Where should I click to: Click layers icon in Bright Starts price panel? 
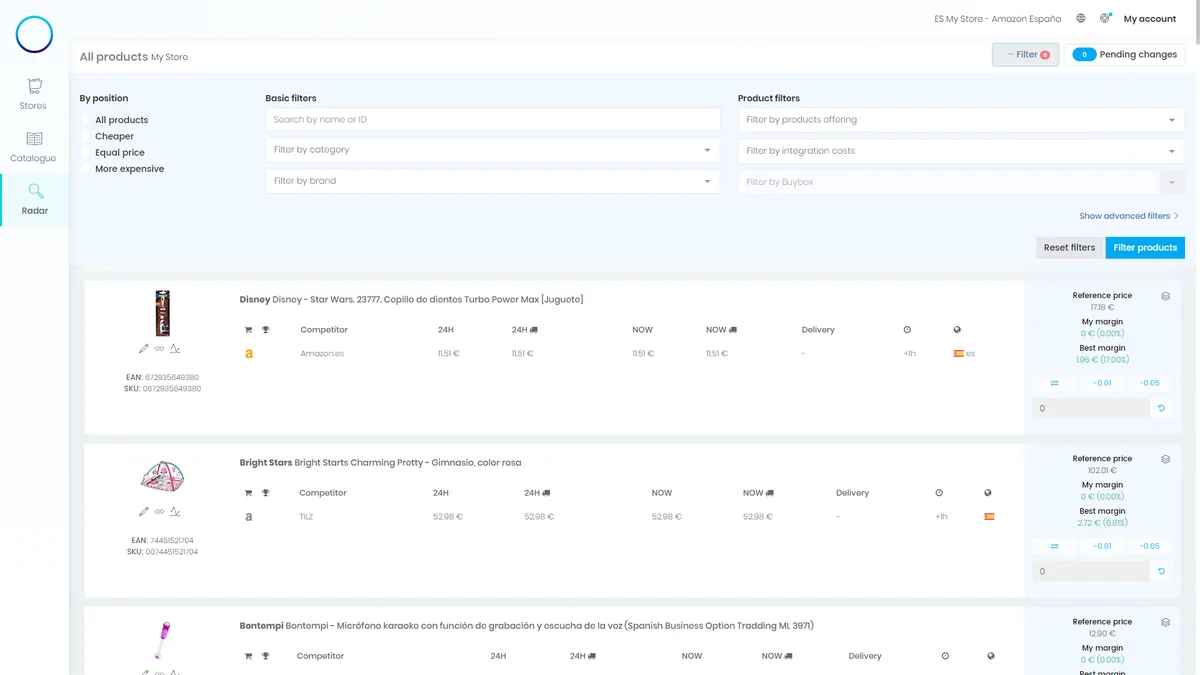tap(1165, 459)
